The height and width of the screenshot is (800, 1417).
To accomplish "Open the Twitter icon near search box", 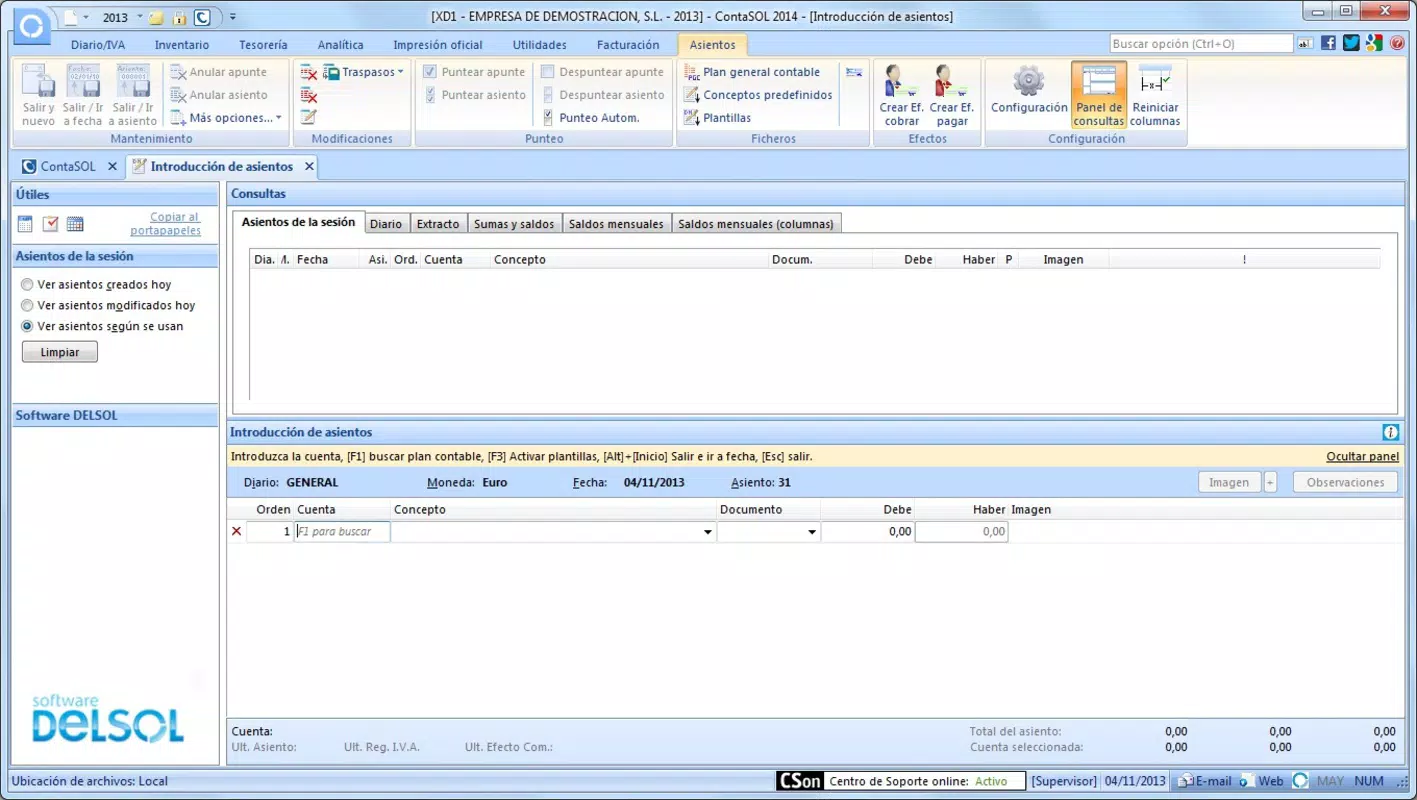I will coord(1351,43).
